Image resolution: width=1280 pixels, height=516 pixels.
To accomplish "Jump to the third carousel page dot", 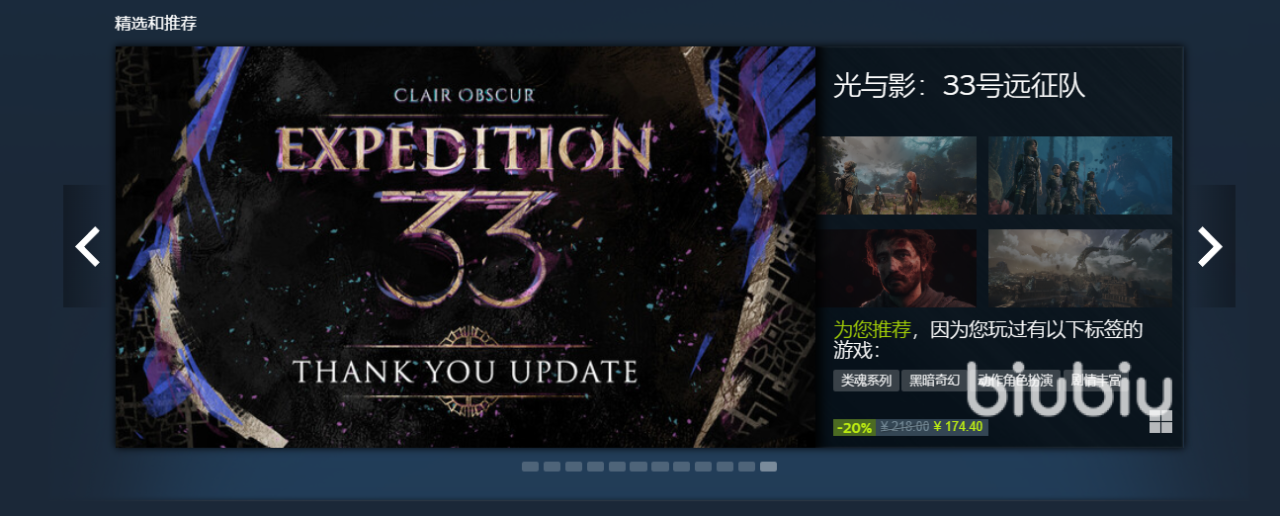I will tap(574, 466).
